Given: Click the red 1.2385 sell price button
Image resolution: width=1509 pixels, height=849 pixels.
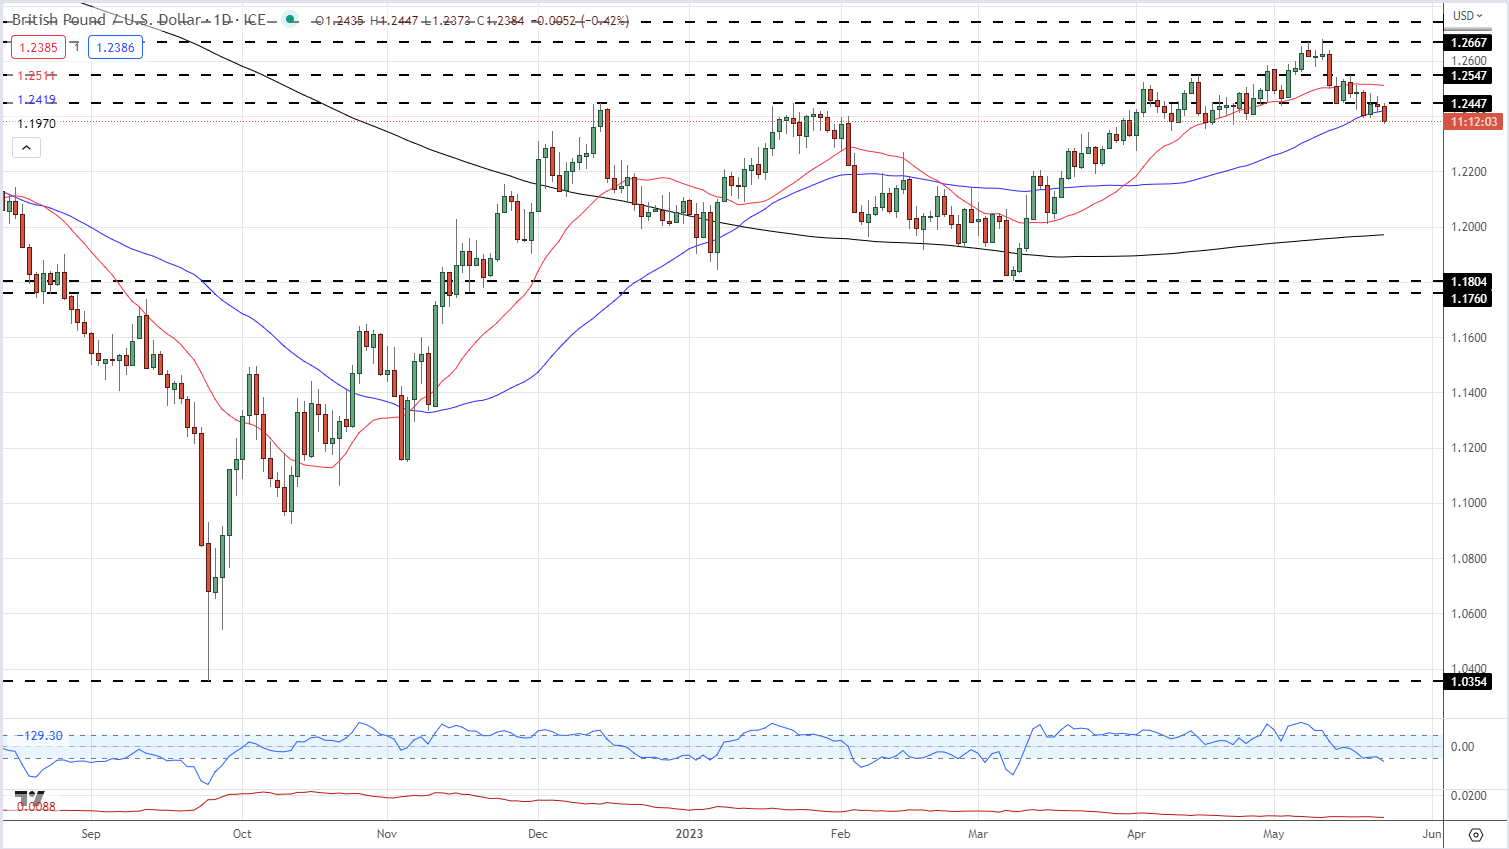Looking at the screenshot, I should 38,47.
